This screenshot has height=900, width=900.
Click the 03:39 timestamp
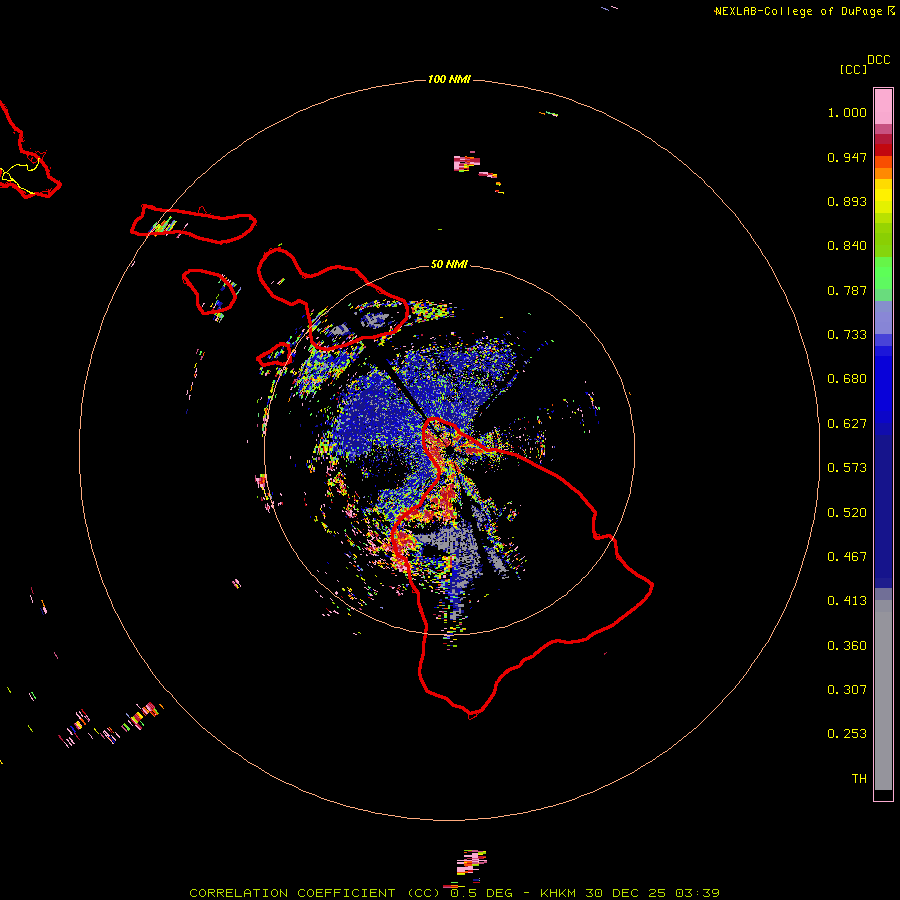pyautogui.click(x=697, y=893)
